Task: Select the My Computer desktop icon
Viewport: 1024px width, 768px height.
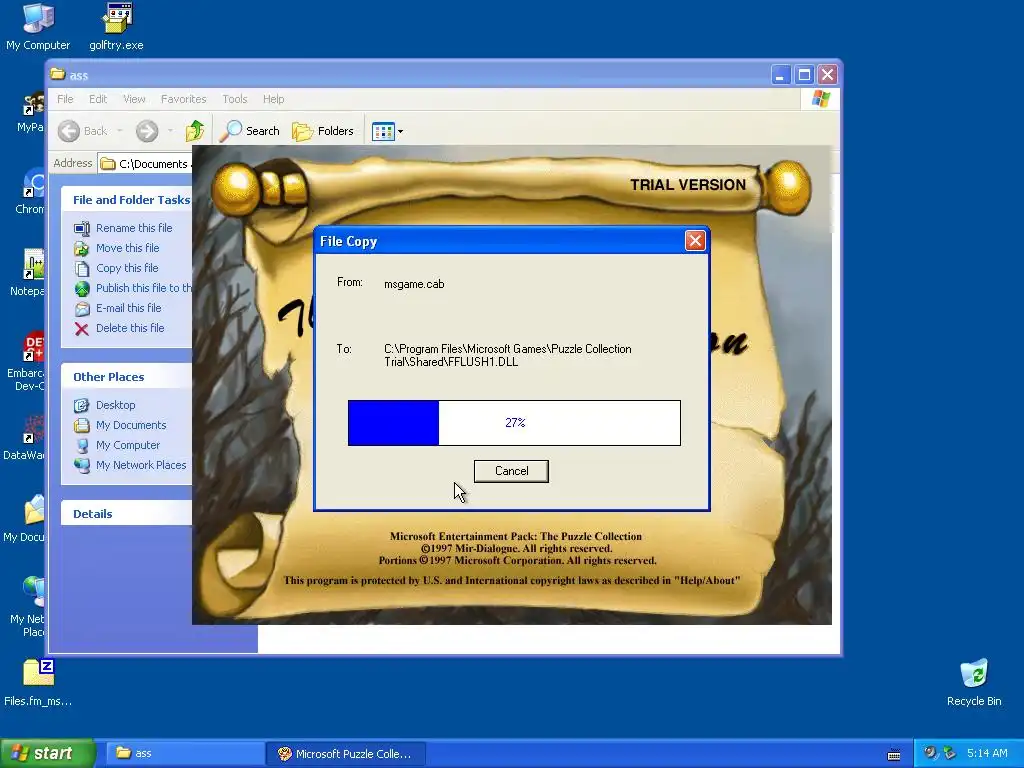Action: pyautogui.click(x=38, y=27)
